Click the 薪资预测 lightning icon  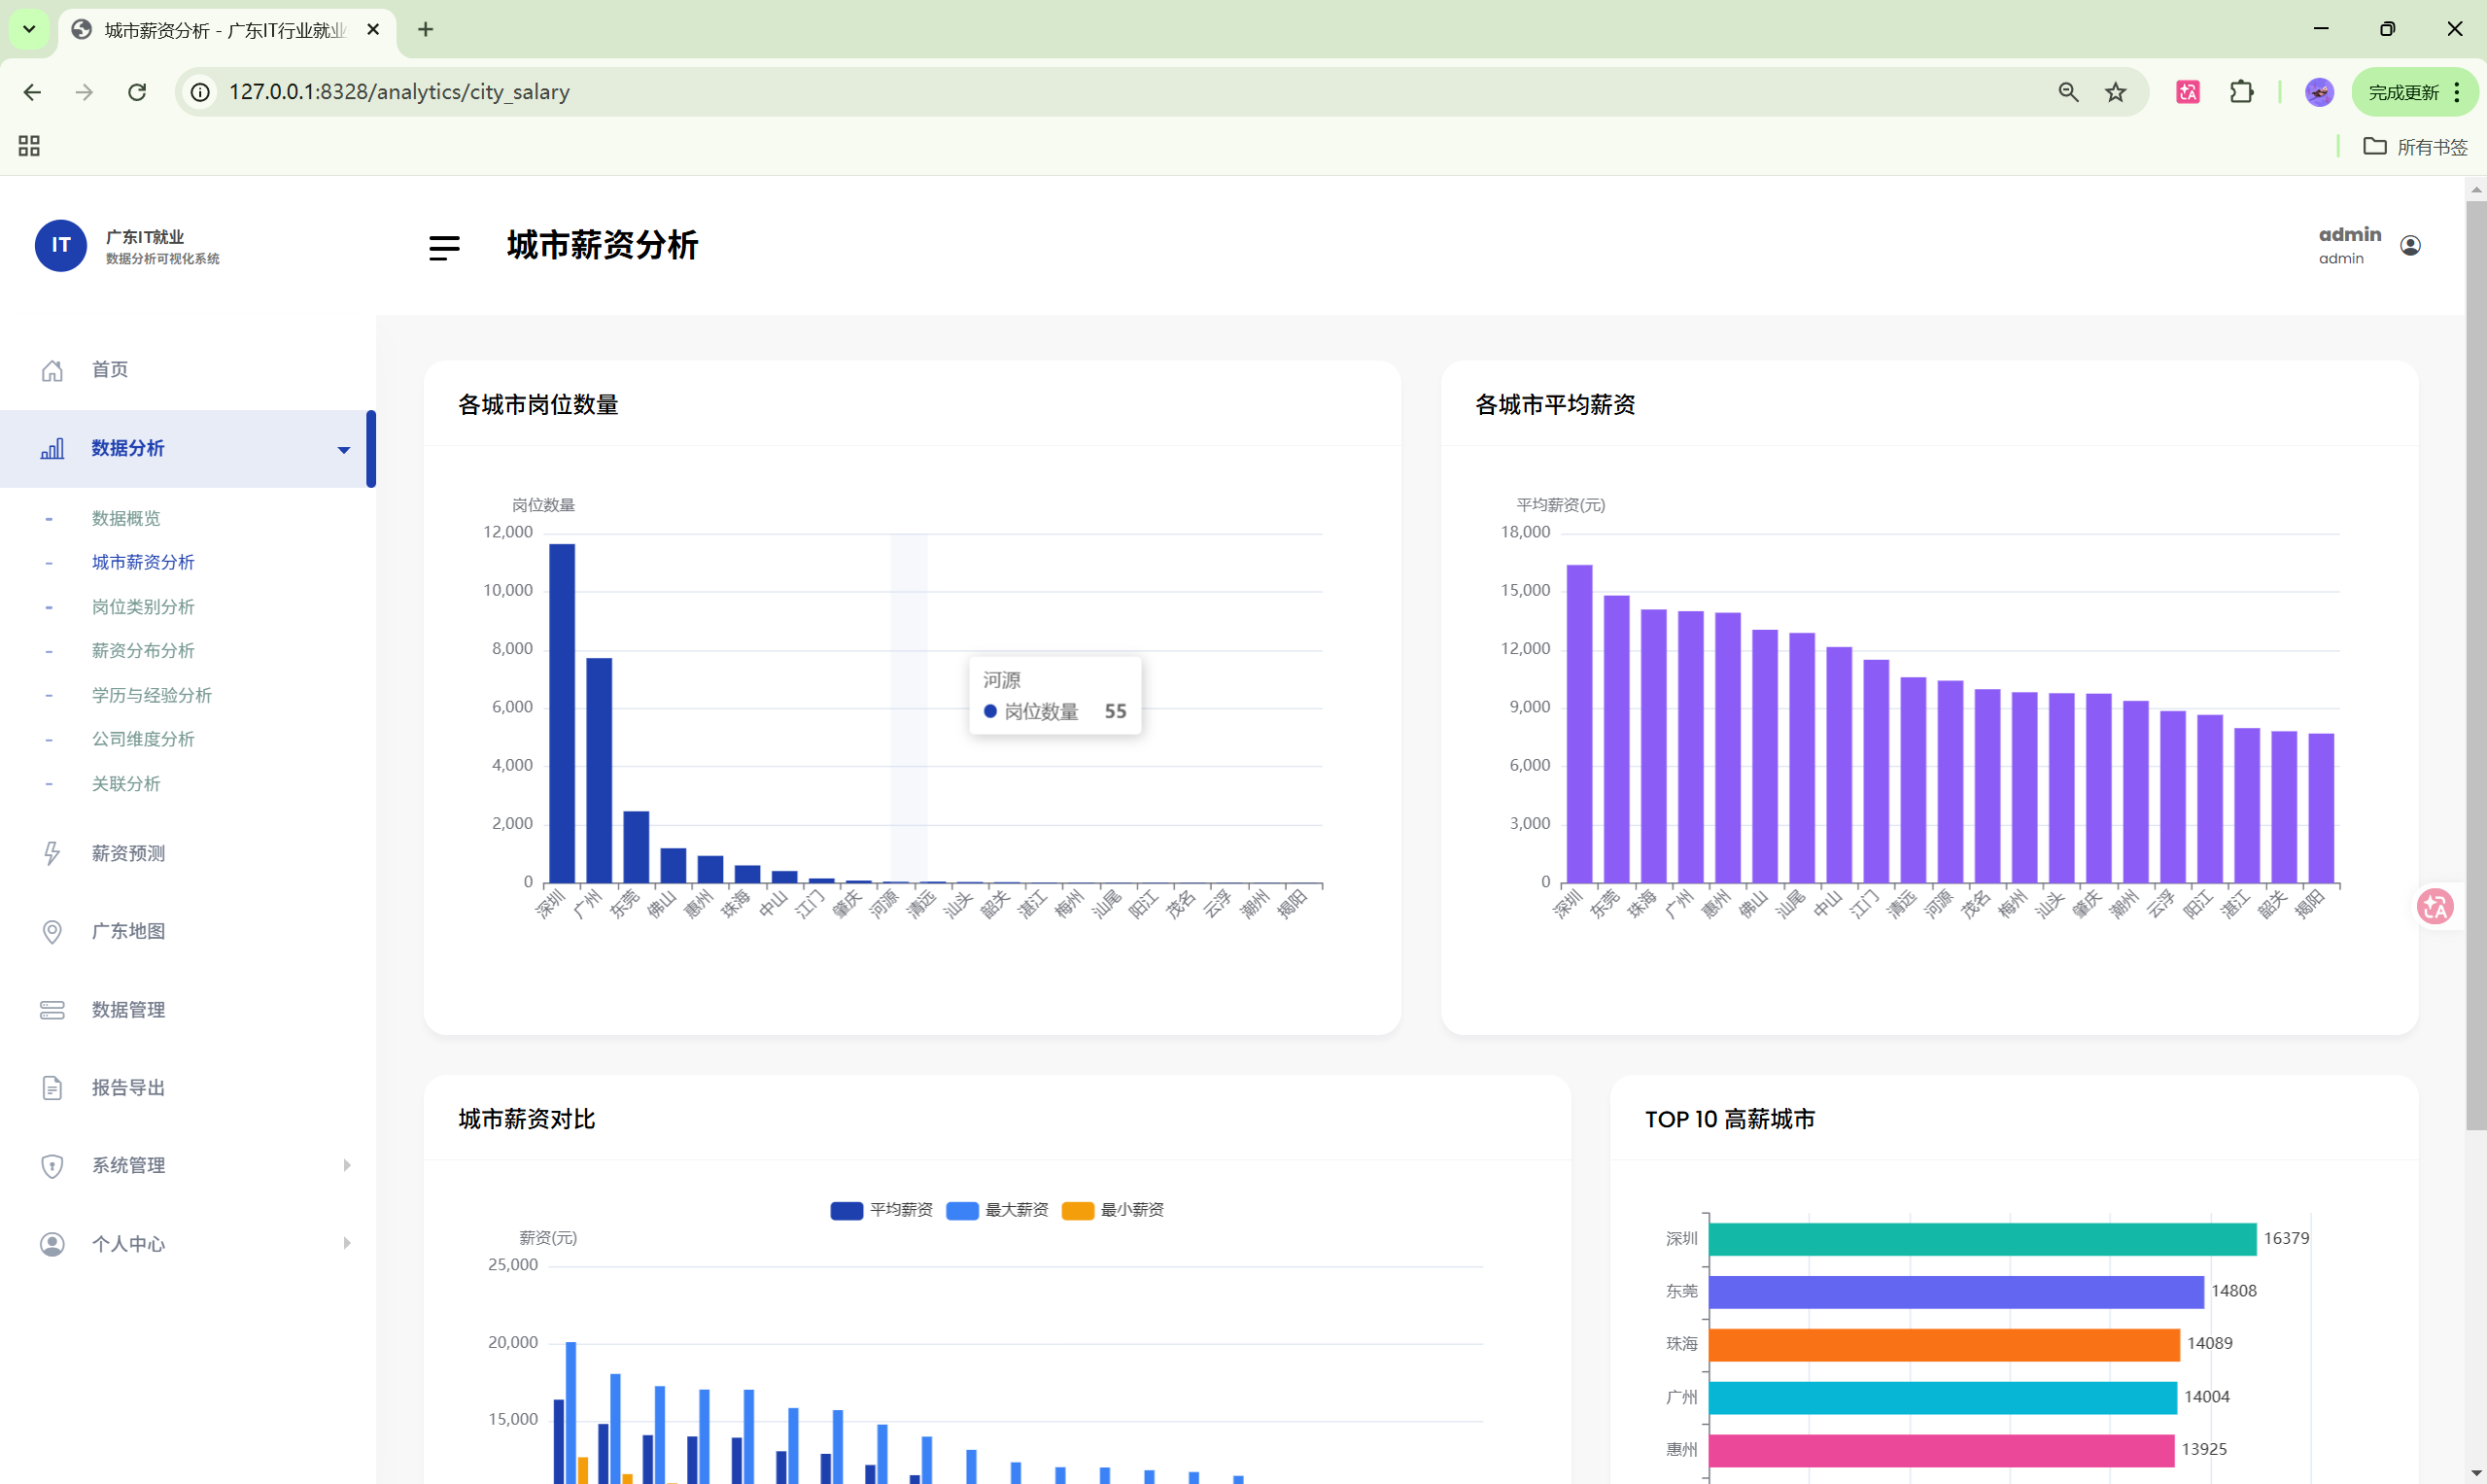click(52, 853)
